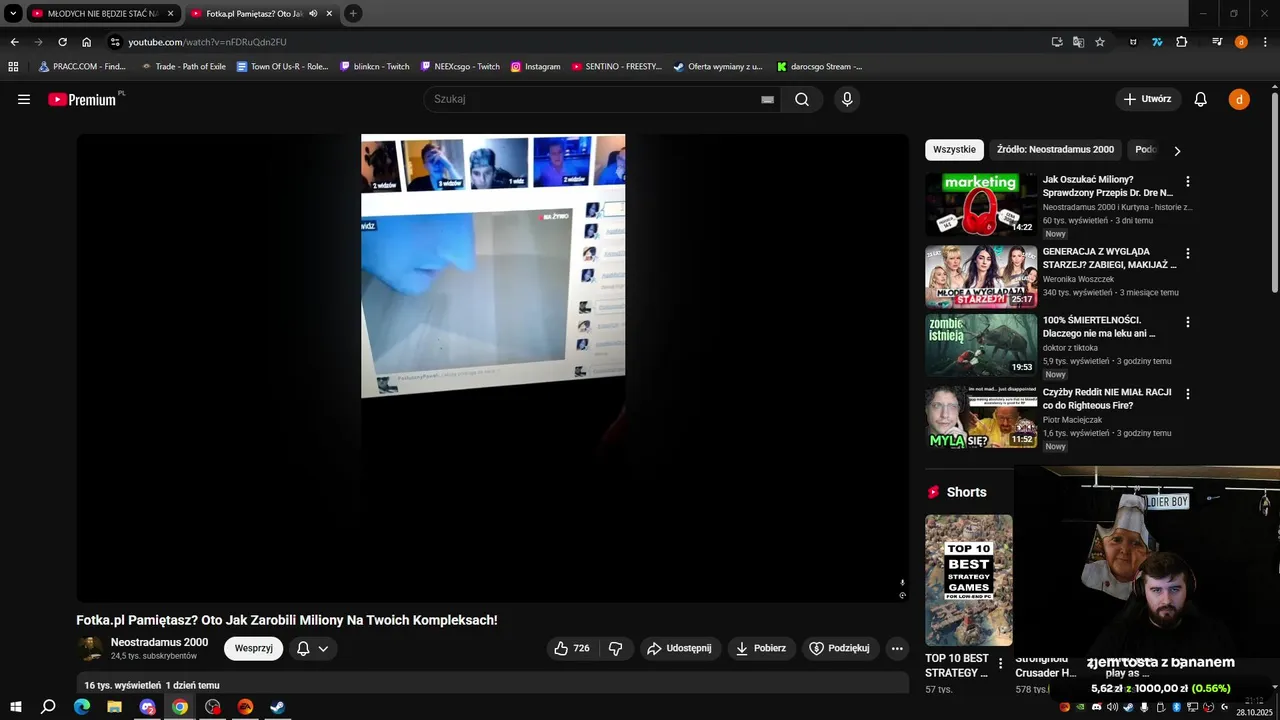Select the Fotka.pl Pamiętasz tab

pos(253,14)
